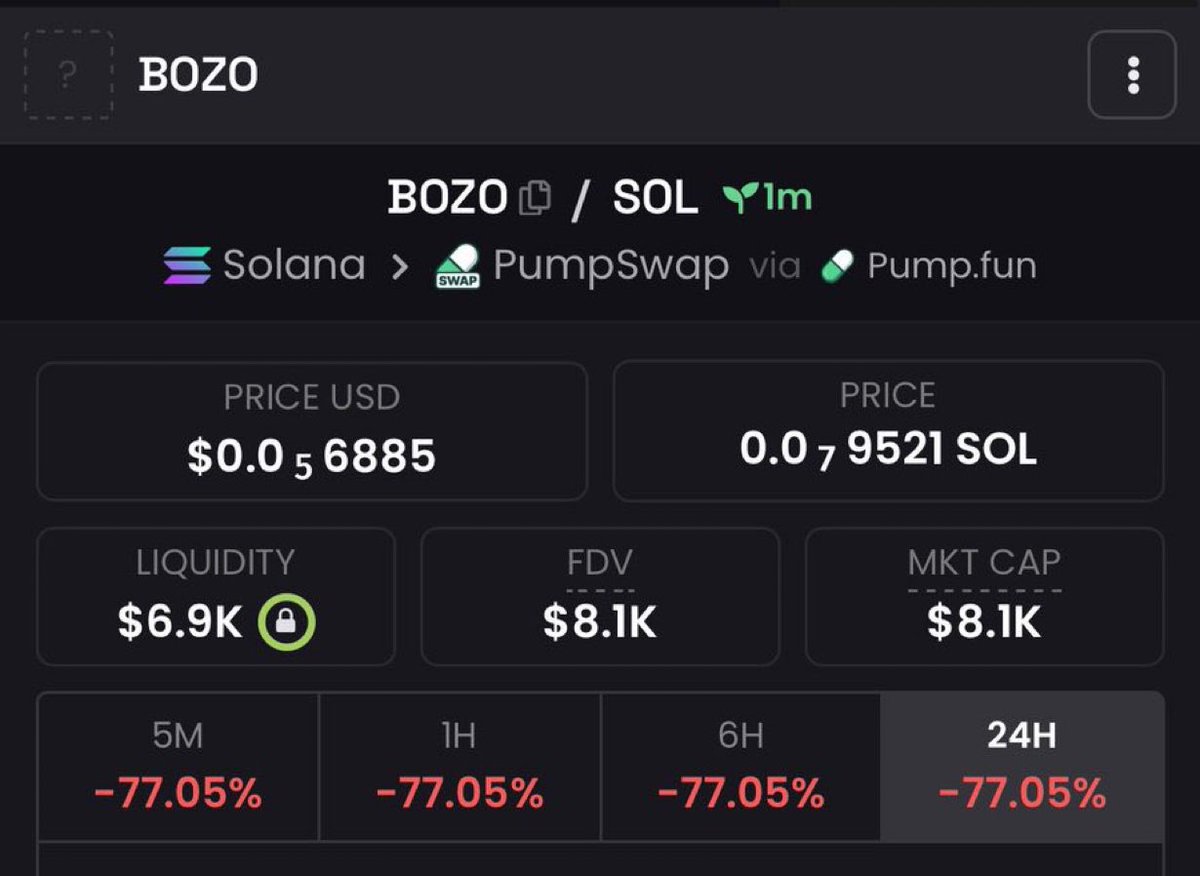Click the PRICE USD box
Image resolution: width=1200 pixels, height=876 pixels.
(x=311, y=431)
